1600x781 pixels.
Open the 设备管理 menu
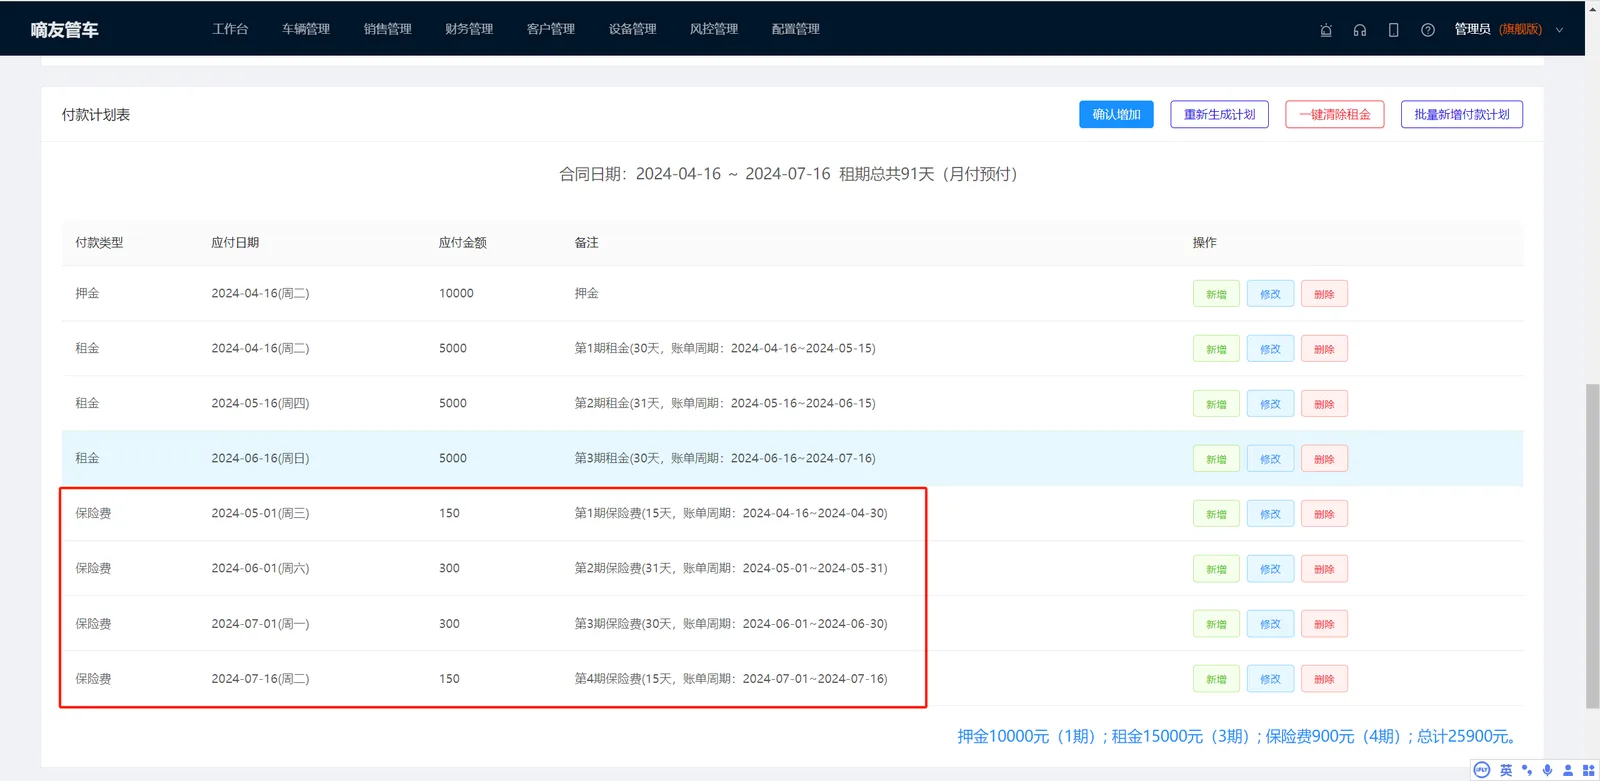pyautogui.click(x=633, y=29)
